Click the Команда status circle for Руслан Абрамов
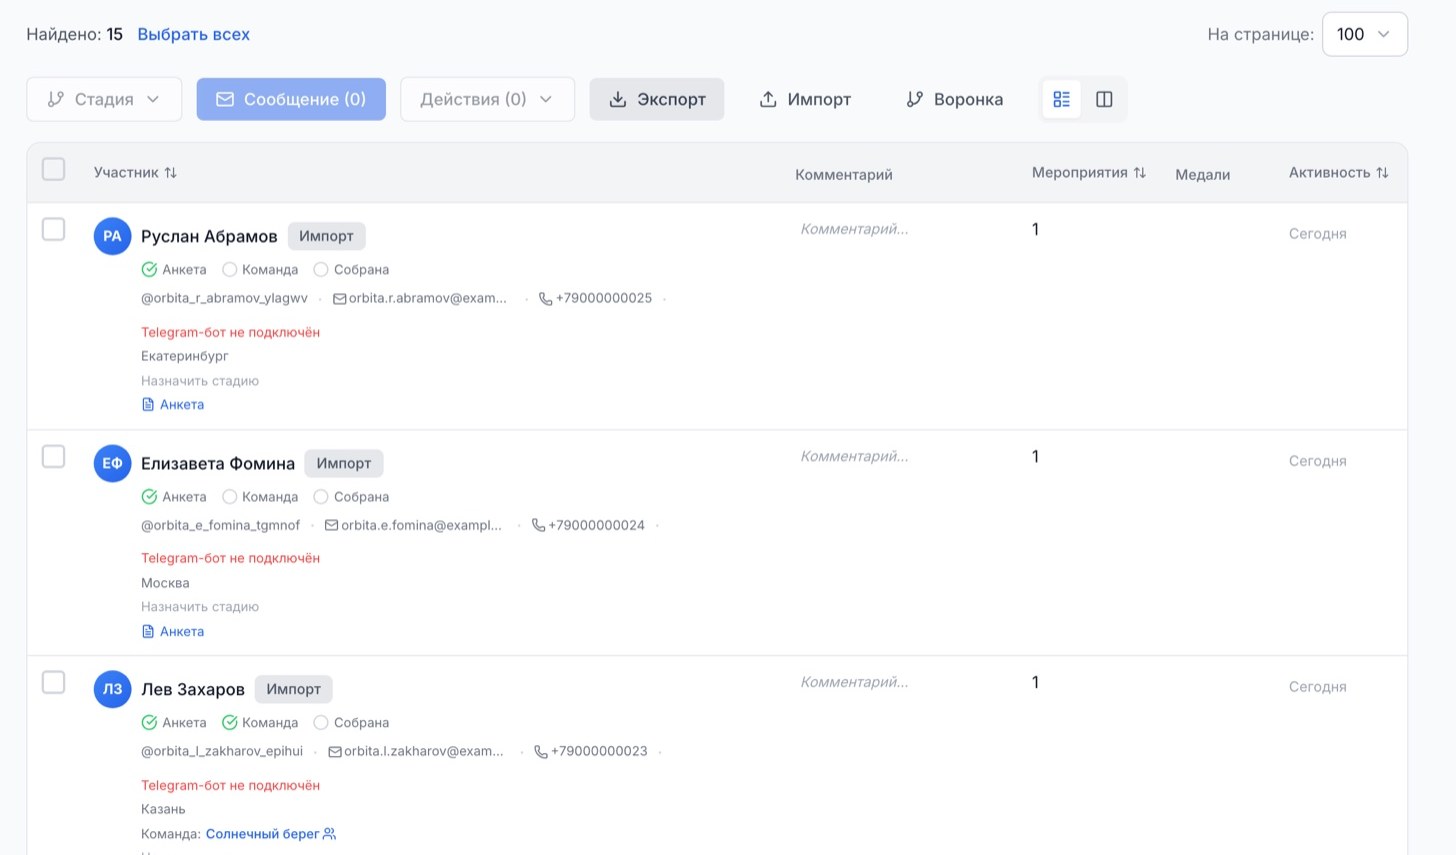1456x855 pixels. click(x=229, y=270)
